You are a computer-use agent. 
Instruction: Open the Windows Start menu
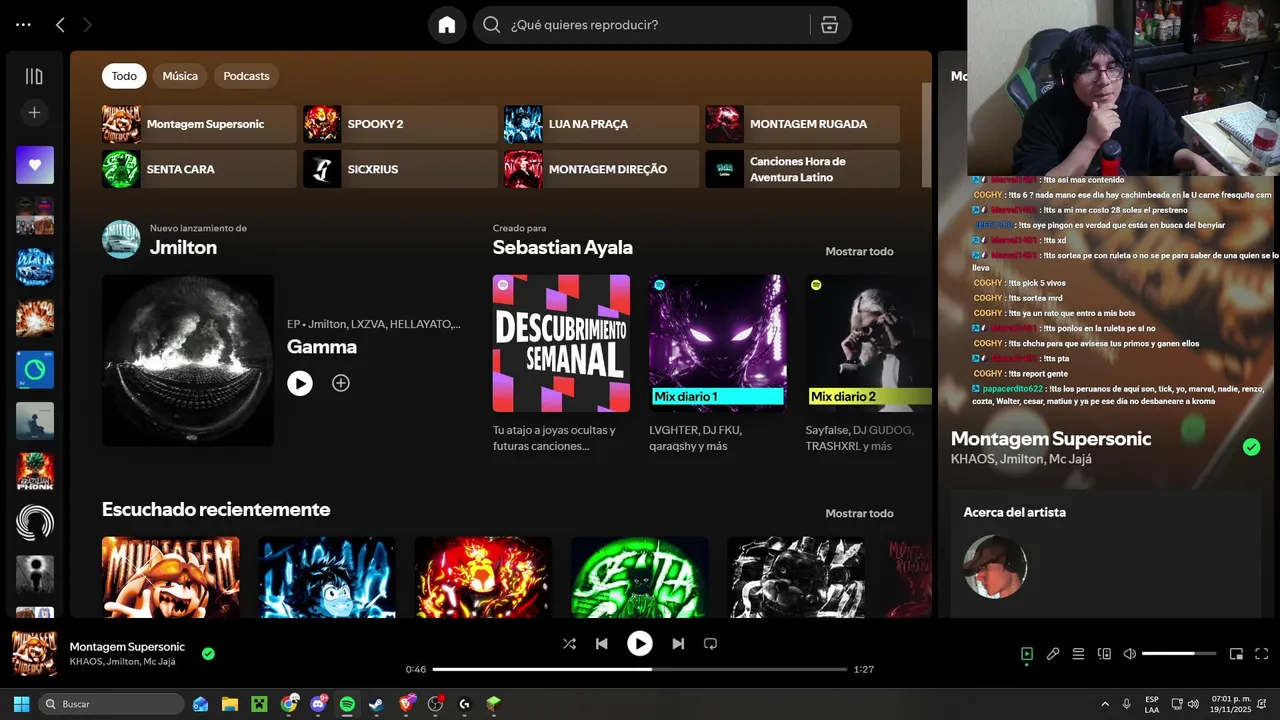pyautogui.click(x=21, y=704)
